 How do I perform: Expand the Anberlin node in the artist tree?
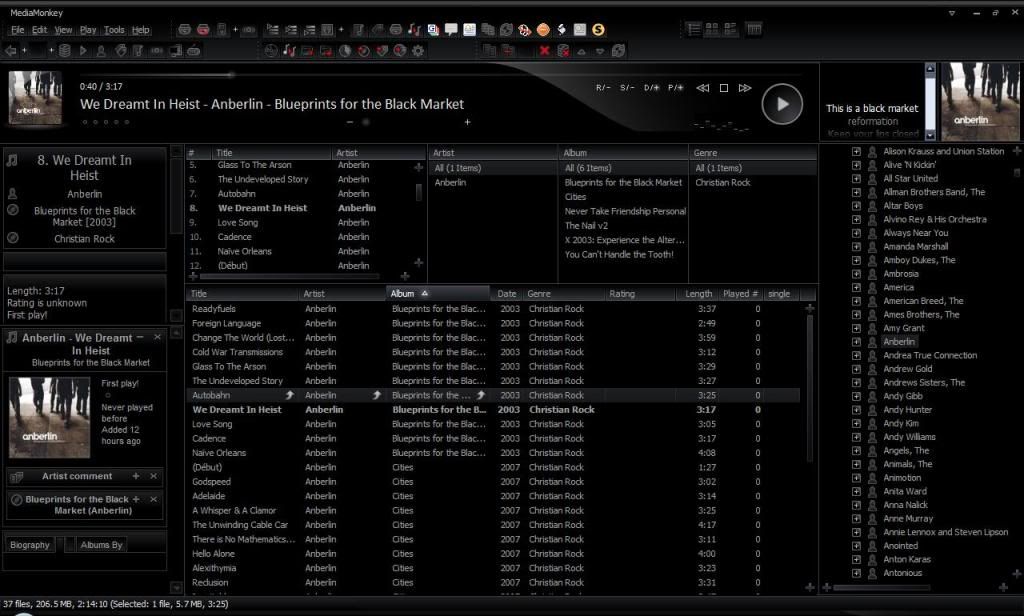[x=856, y=342]
